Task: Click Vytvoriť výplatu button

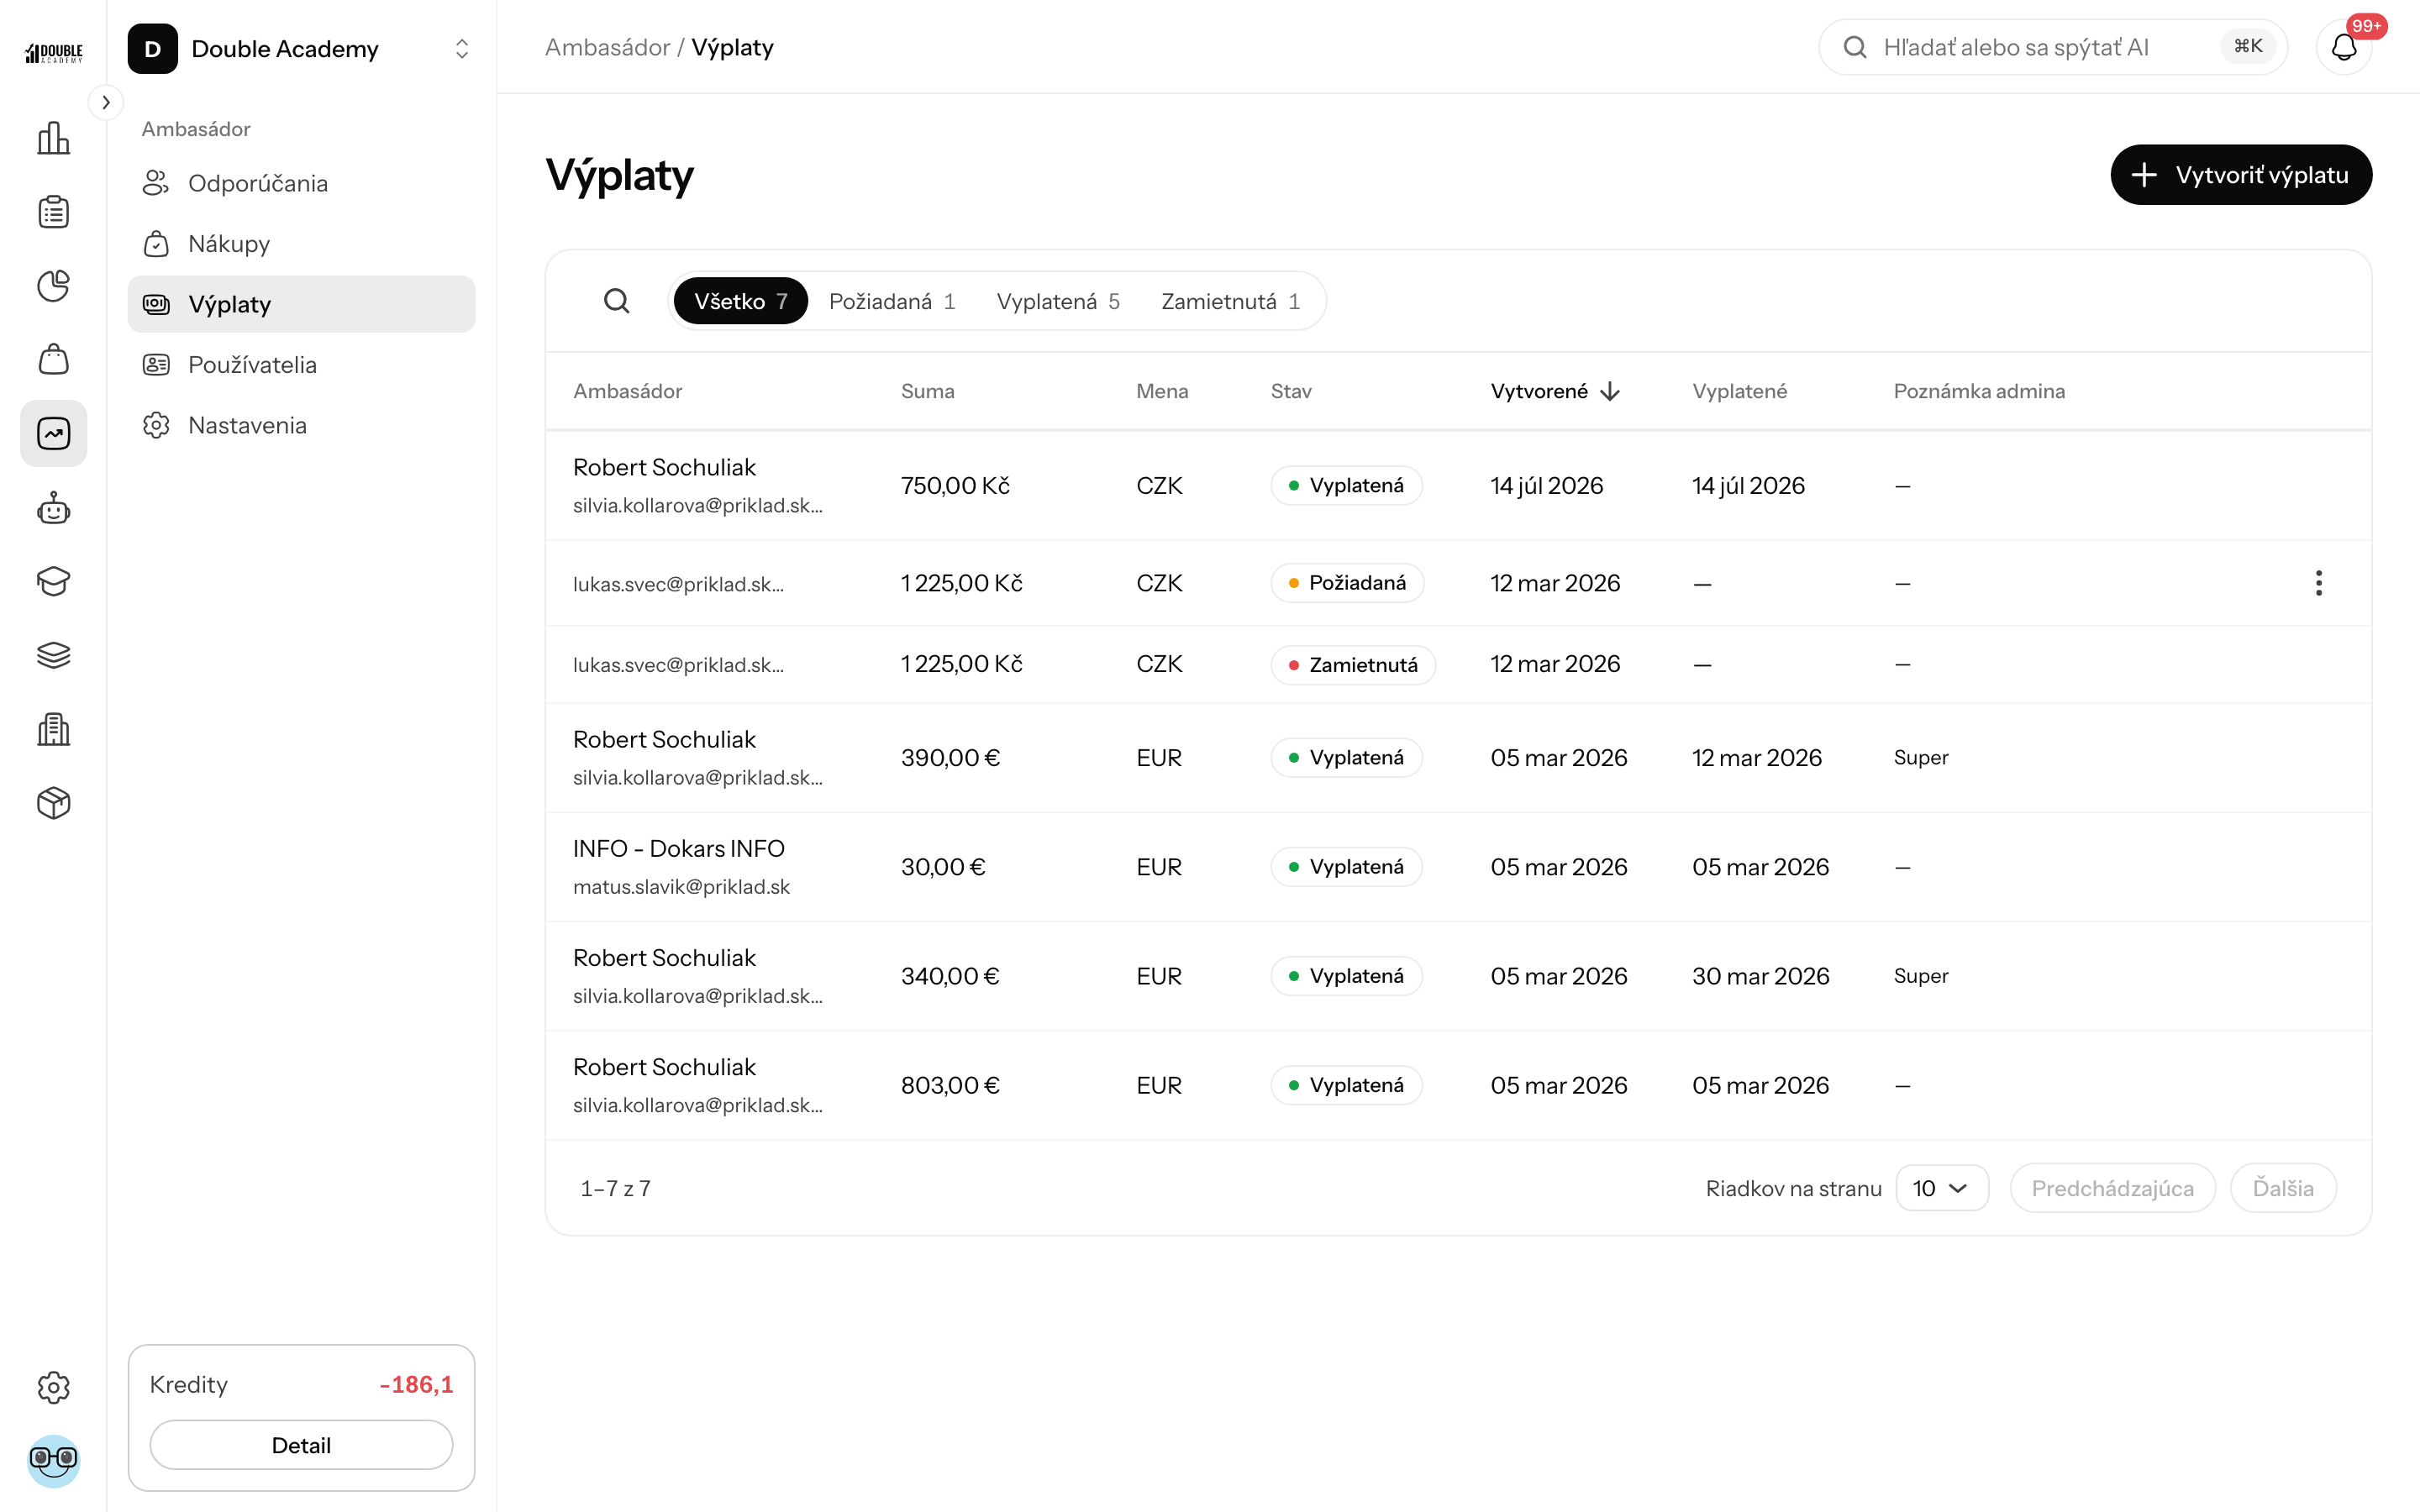Action: (2240, 175)
